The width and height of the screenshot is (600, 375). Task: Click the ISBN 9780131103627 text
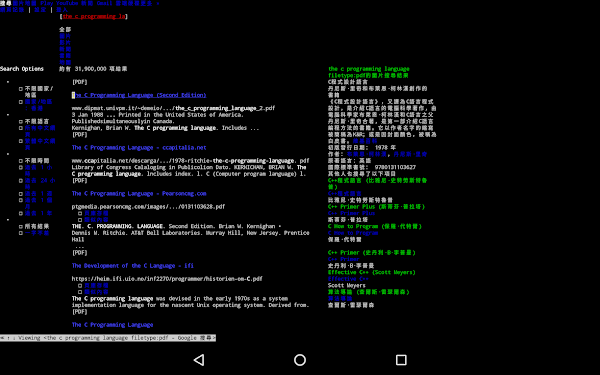coord(395,167)
